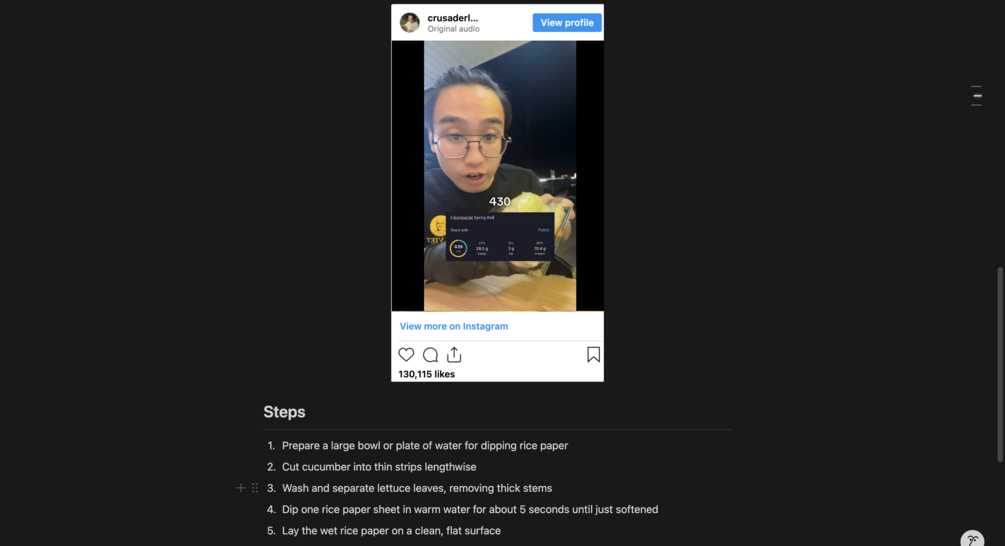This screenshot has width=1005, height=546.
Task: Click the crusaderl profile avatar
Action: pos(410,22)
